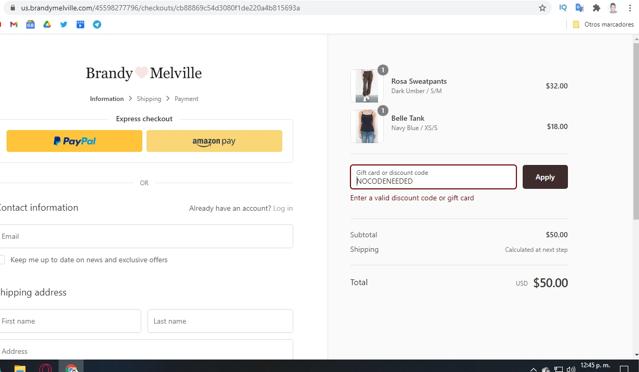Open the Otros marcadores bookmarks folder
The image size is (639, 372).
tap(604, 24)
